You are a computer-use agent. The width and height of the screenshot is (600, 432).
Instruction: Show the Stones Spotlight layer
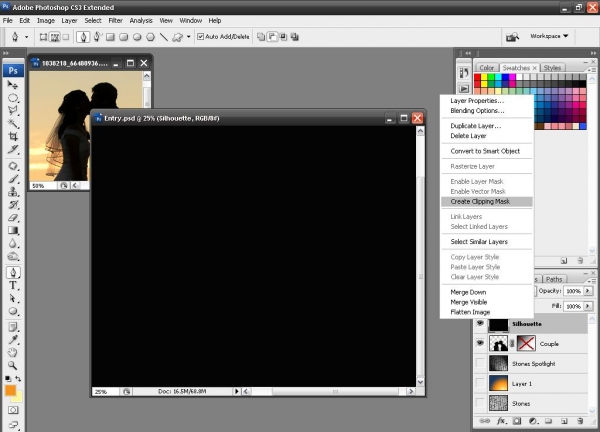[x=480, y=363]
